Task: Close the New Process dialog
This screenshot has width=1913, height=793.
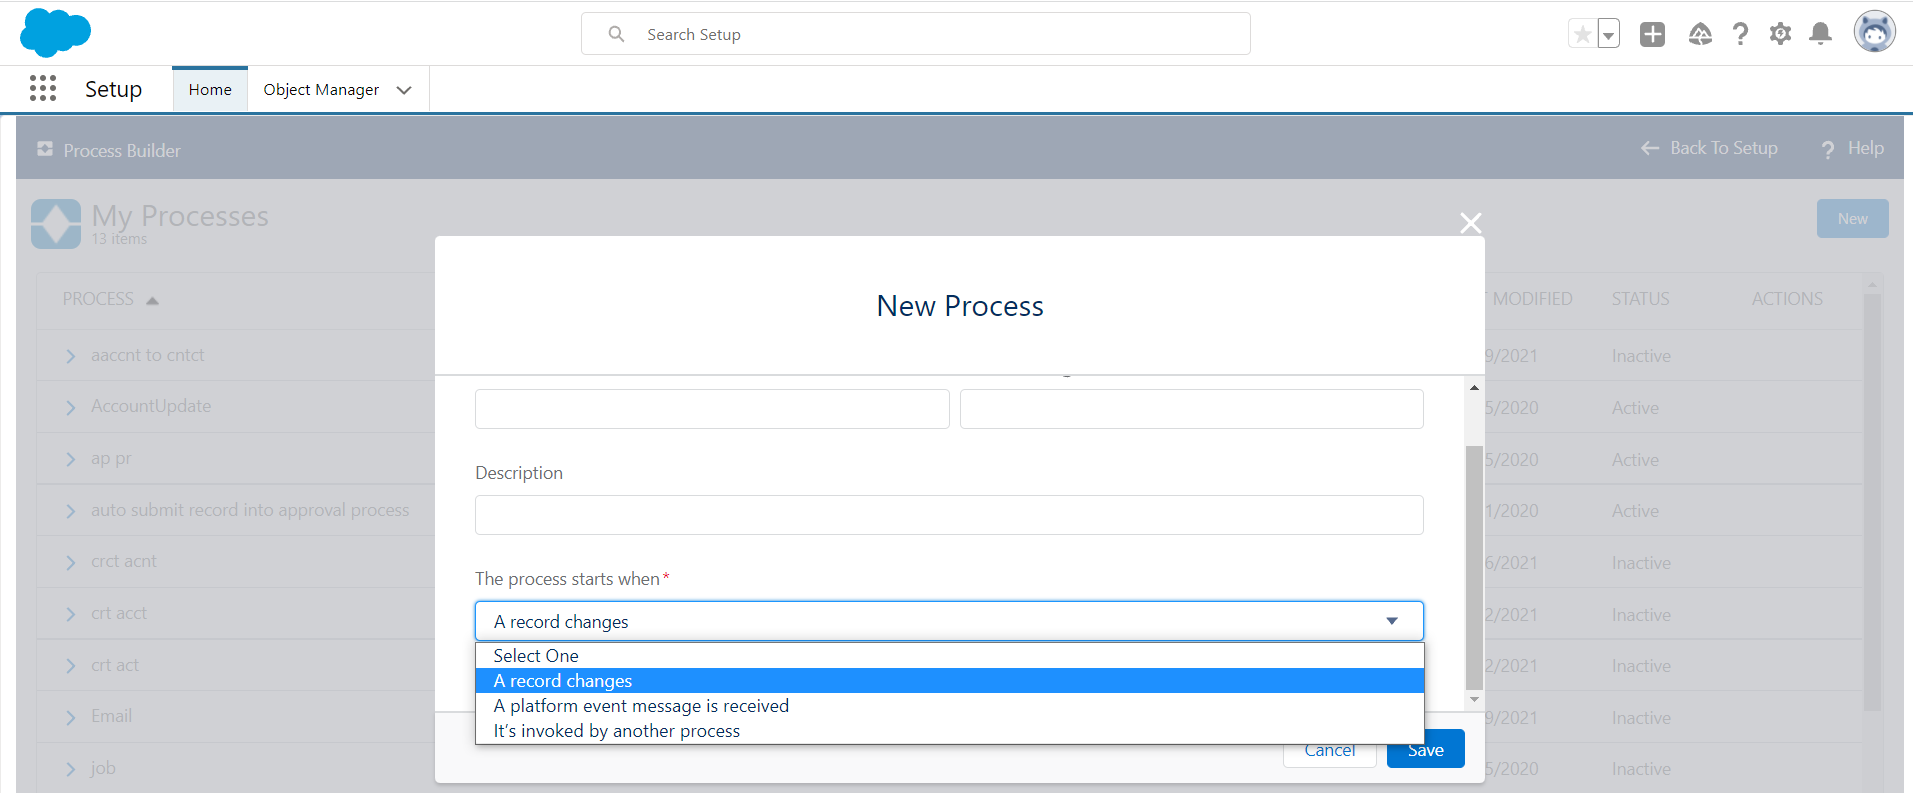Action: [x=1470, y=223]
